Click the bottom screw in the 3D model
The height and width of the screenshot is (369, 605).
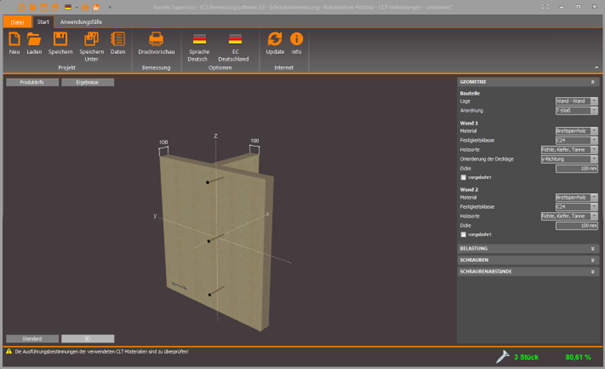click(216, 291)
